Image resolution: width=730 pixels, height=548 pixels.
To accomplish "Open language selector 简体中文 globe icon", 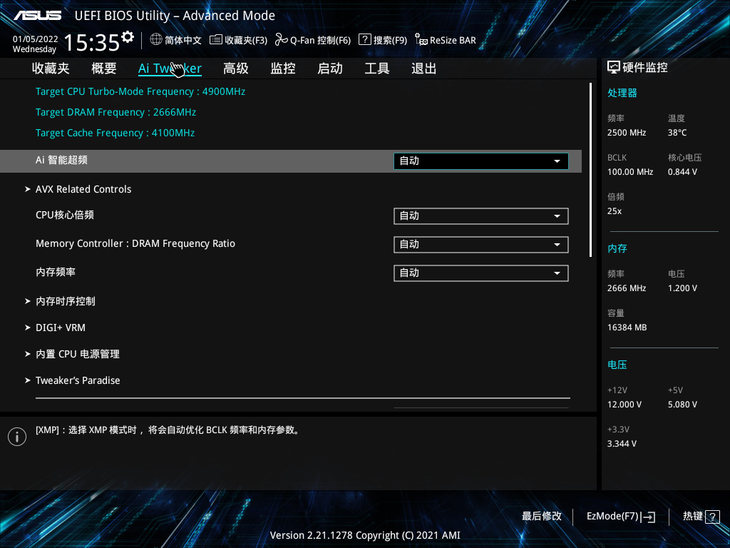I will (x=156, y=40).
